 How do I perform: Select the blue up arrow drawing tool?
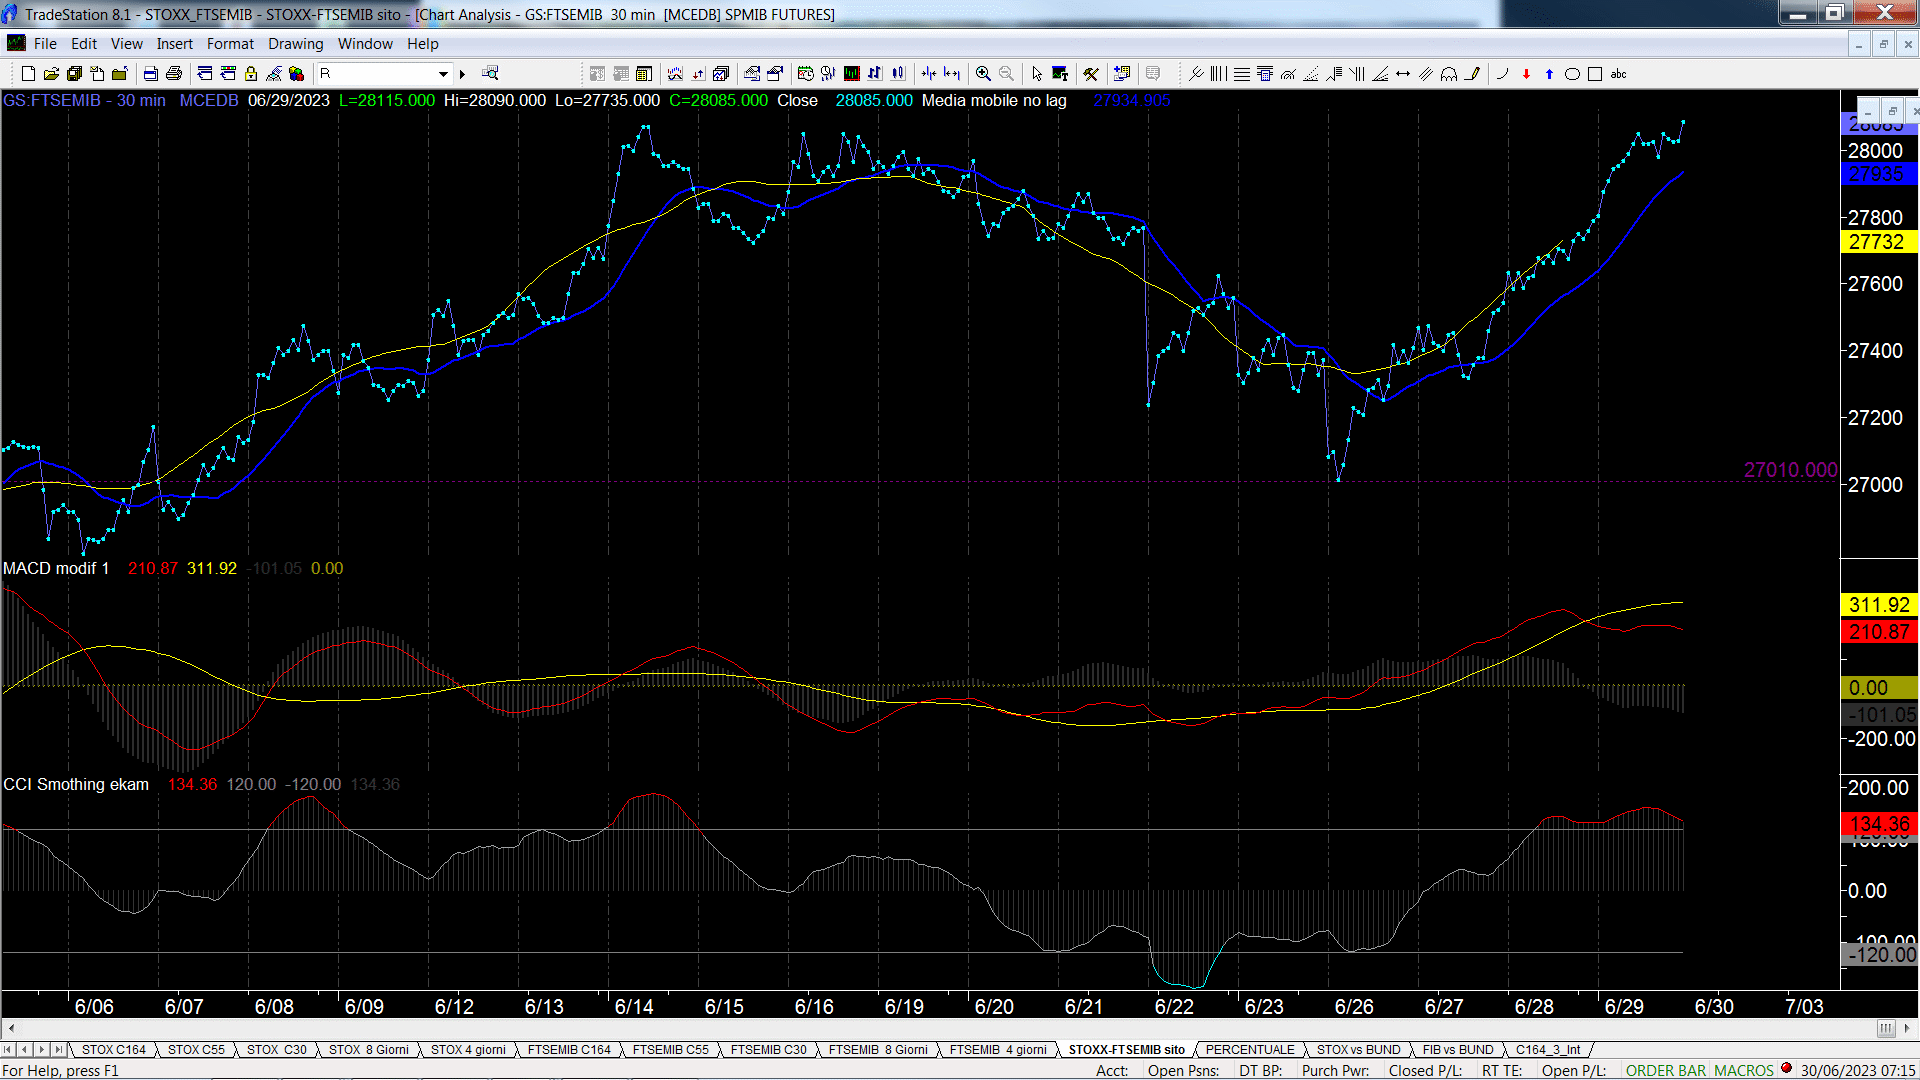click(x=1549, y=74)
